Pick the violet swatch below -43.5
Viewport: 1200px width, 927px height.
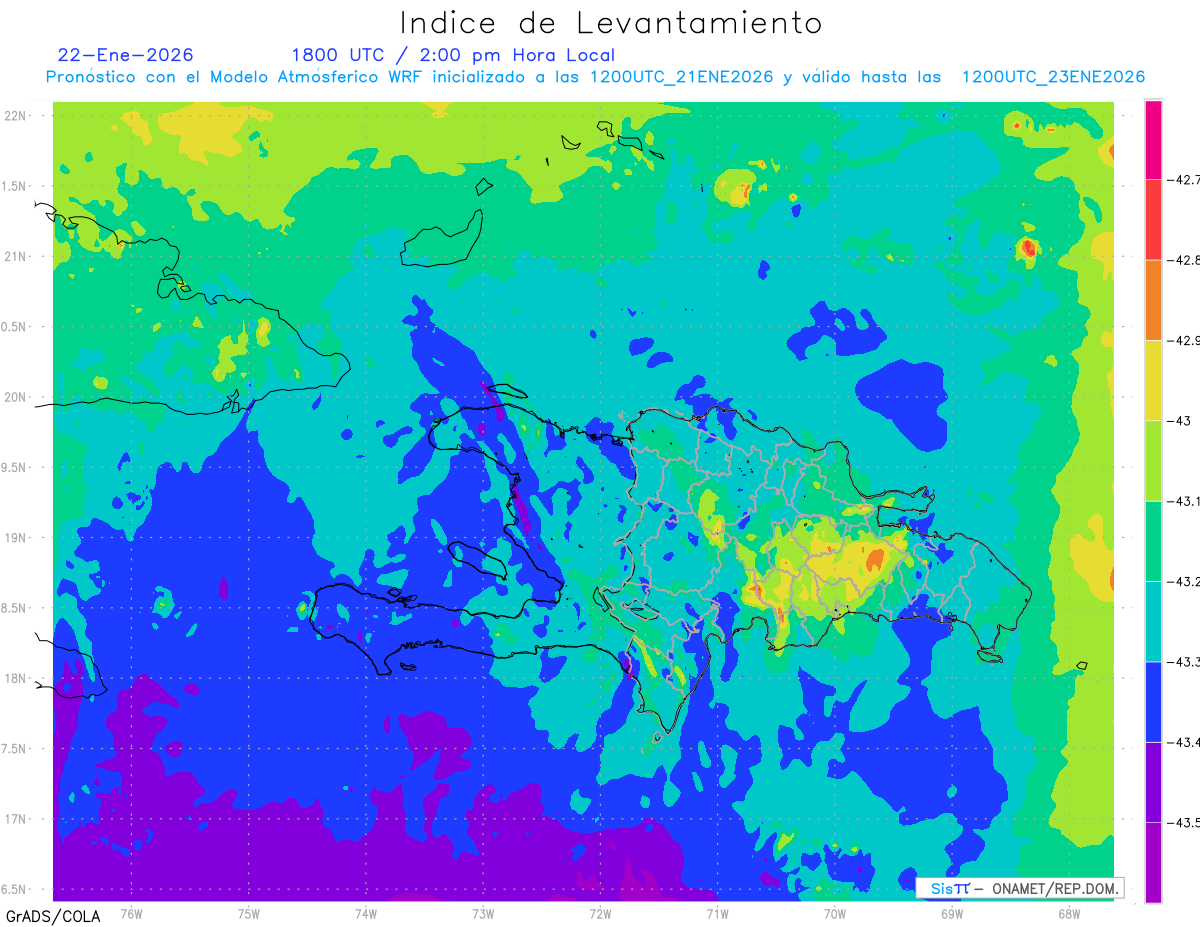point(1153,862)
